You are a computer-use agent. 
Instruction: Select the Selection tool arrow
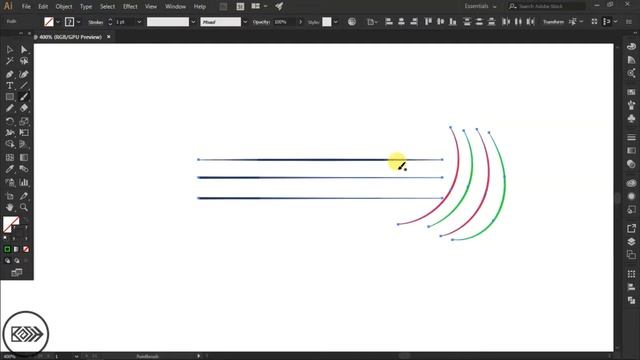pyautogui.click(x=10, y=49)
